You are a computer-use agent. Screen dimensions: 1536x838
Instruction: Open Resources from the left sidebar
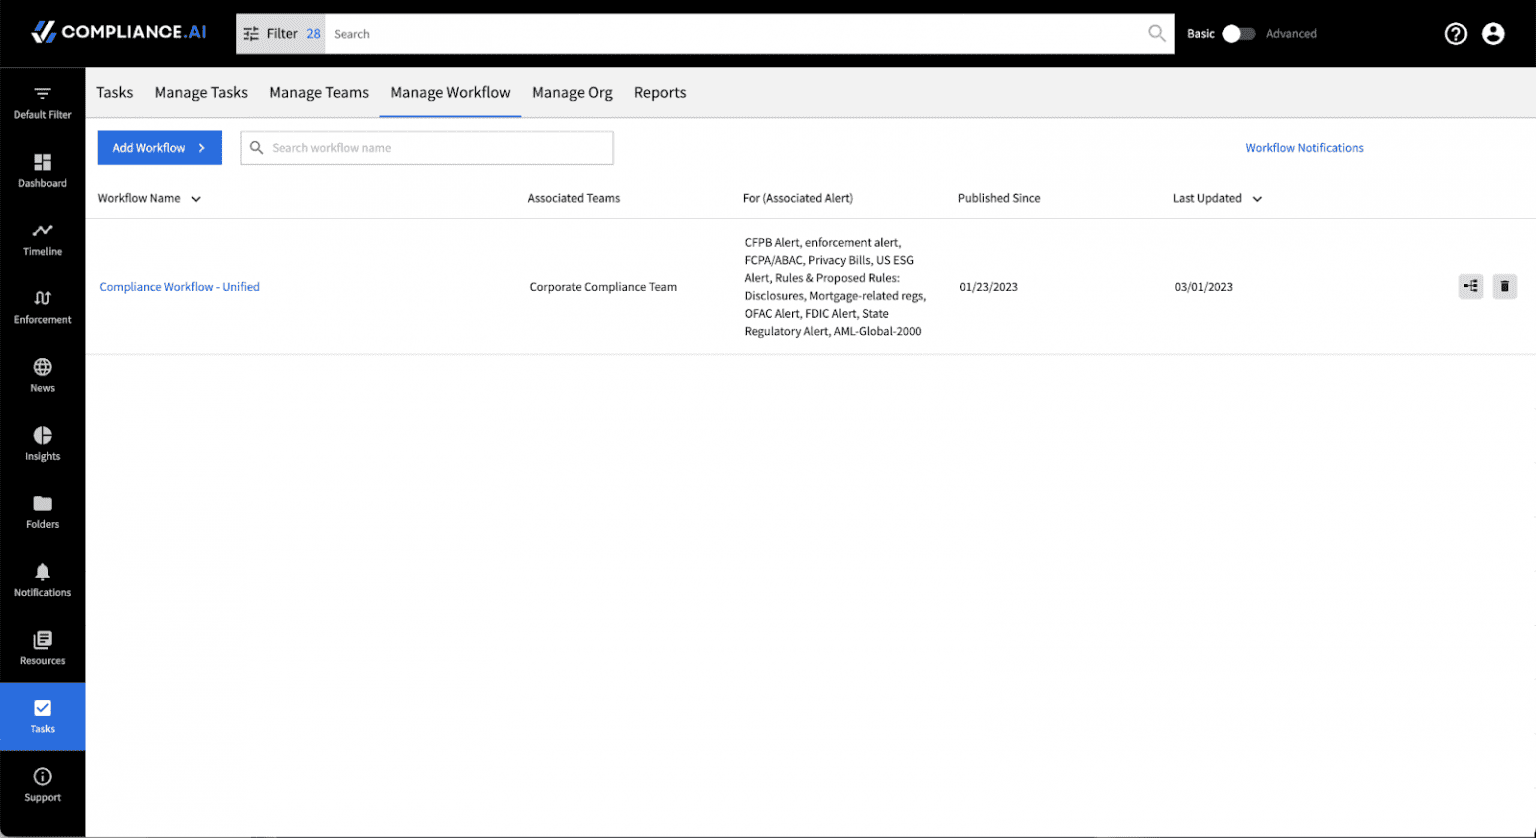[42, 645]
